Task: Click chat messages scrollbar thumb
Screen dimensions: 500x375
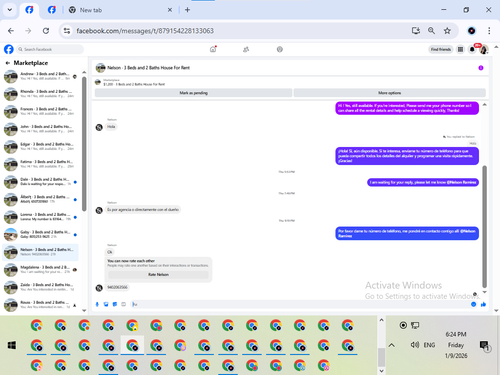Action: coord(484,227)
